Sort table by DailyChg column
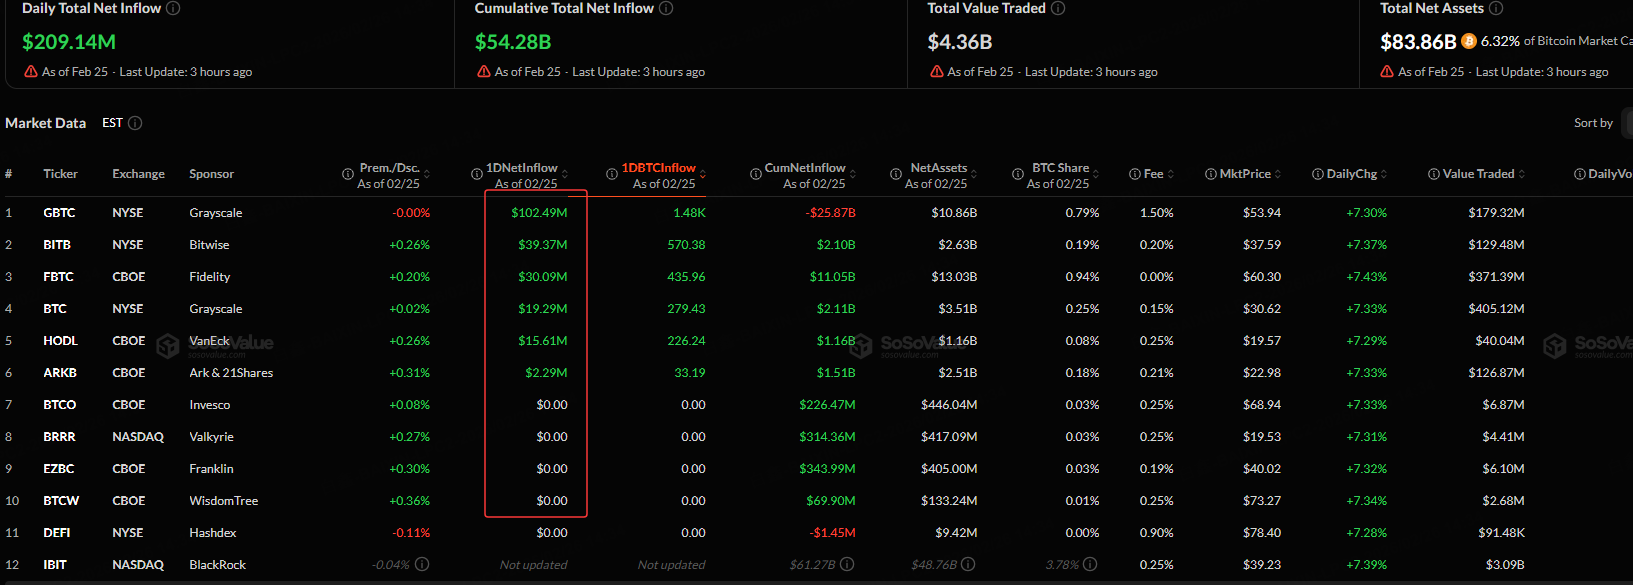Viewport: 1633px width, 585px height. [1384, 174]
